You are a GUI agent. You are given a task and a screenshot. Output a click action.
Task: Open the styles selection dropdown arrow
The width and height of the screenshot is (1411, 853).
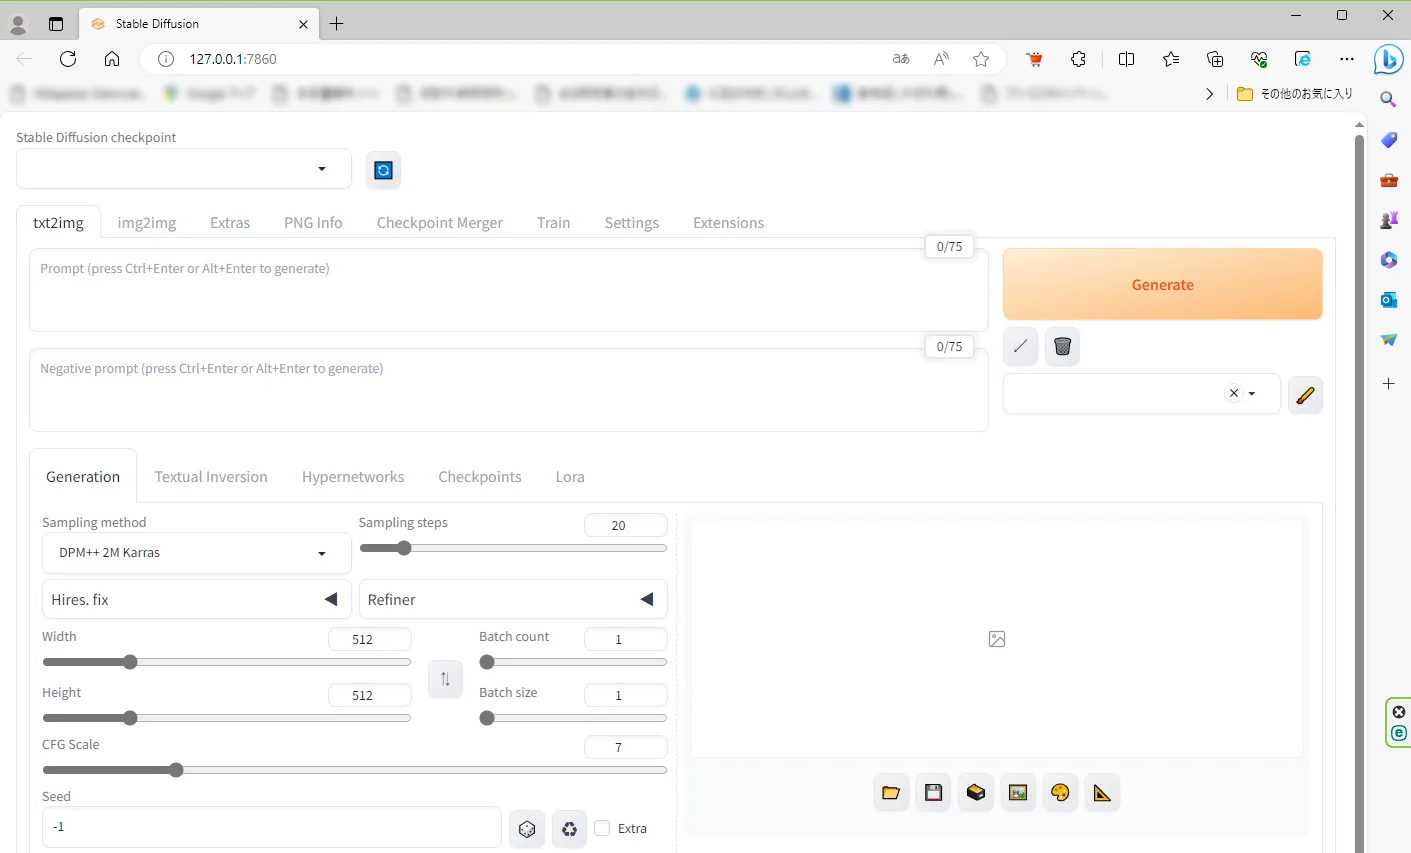coord(1252,394)
